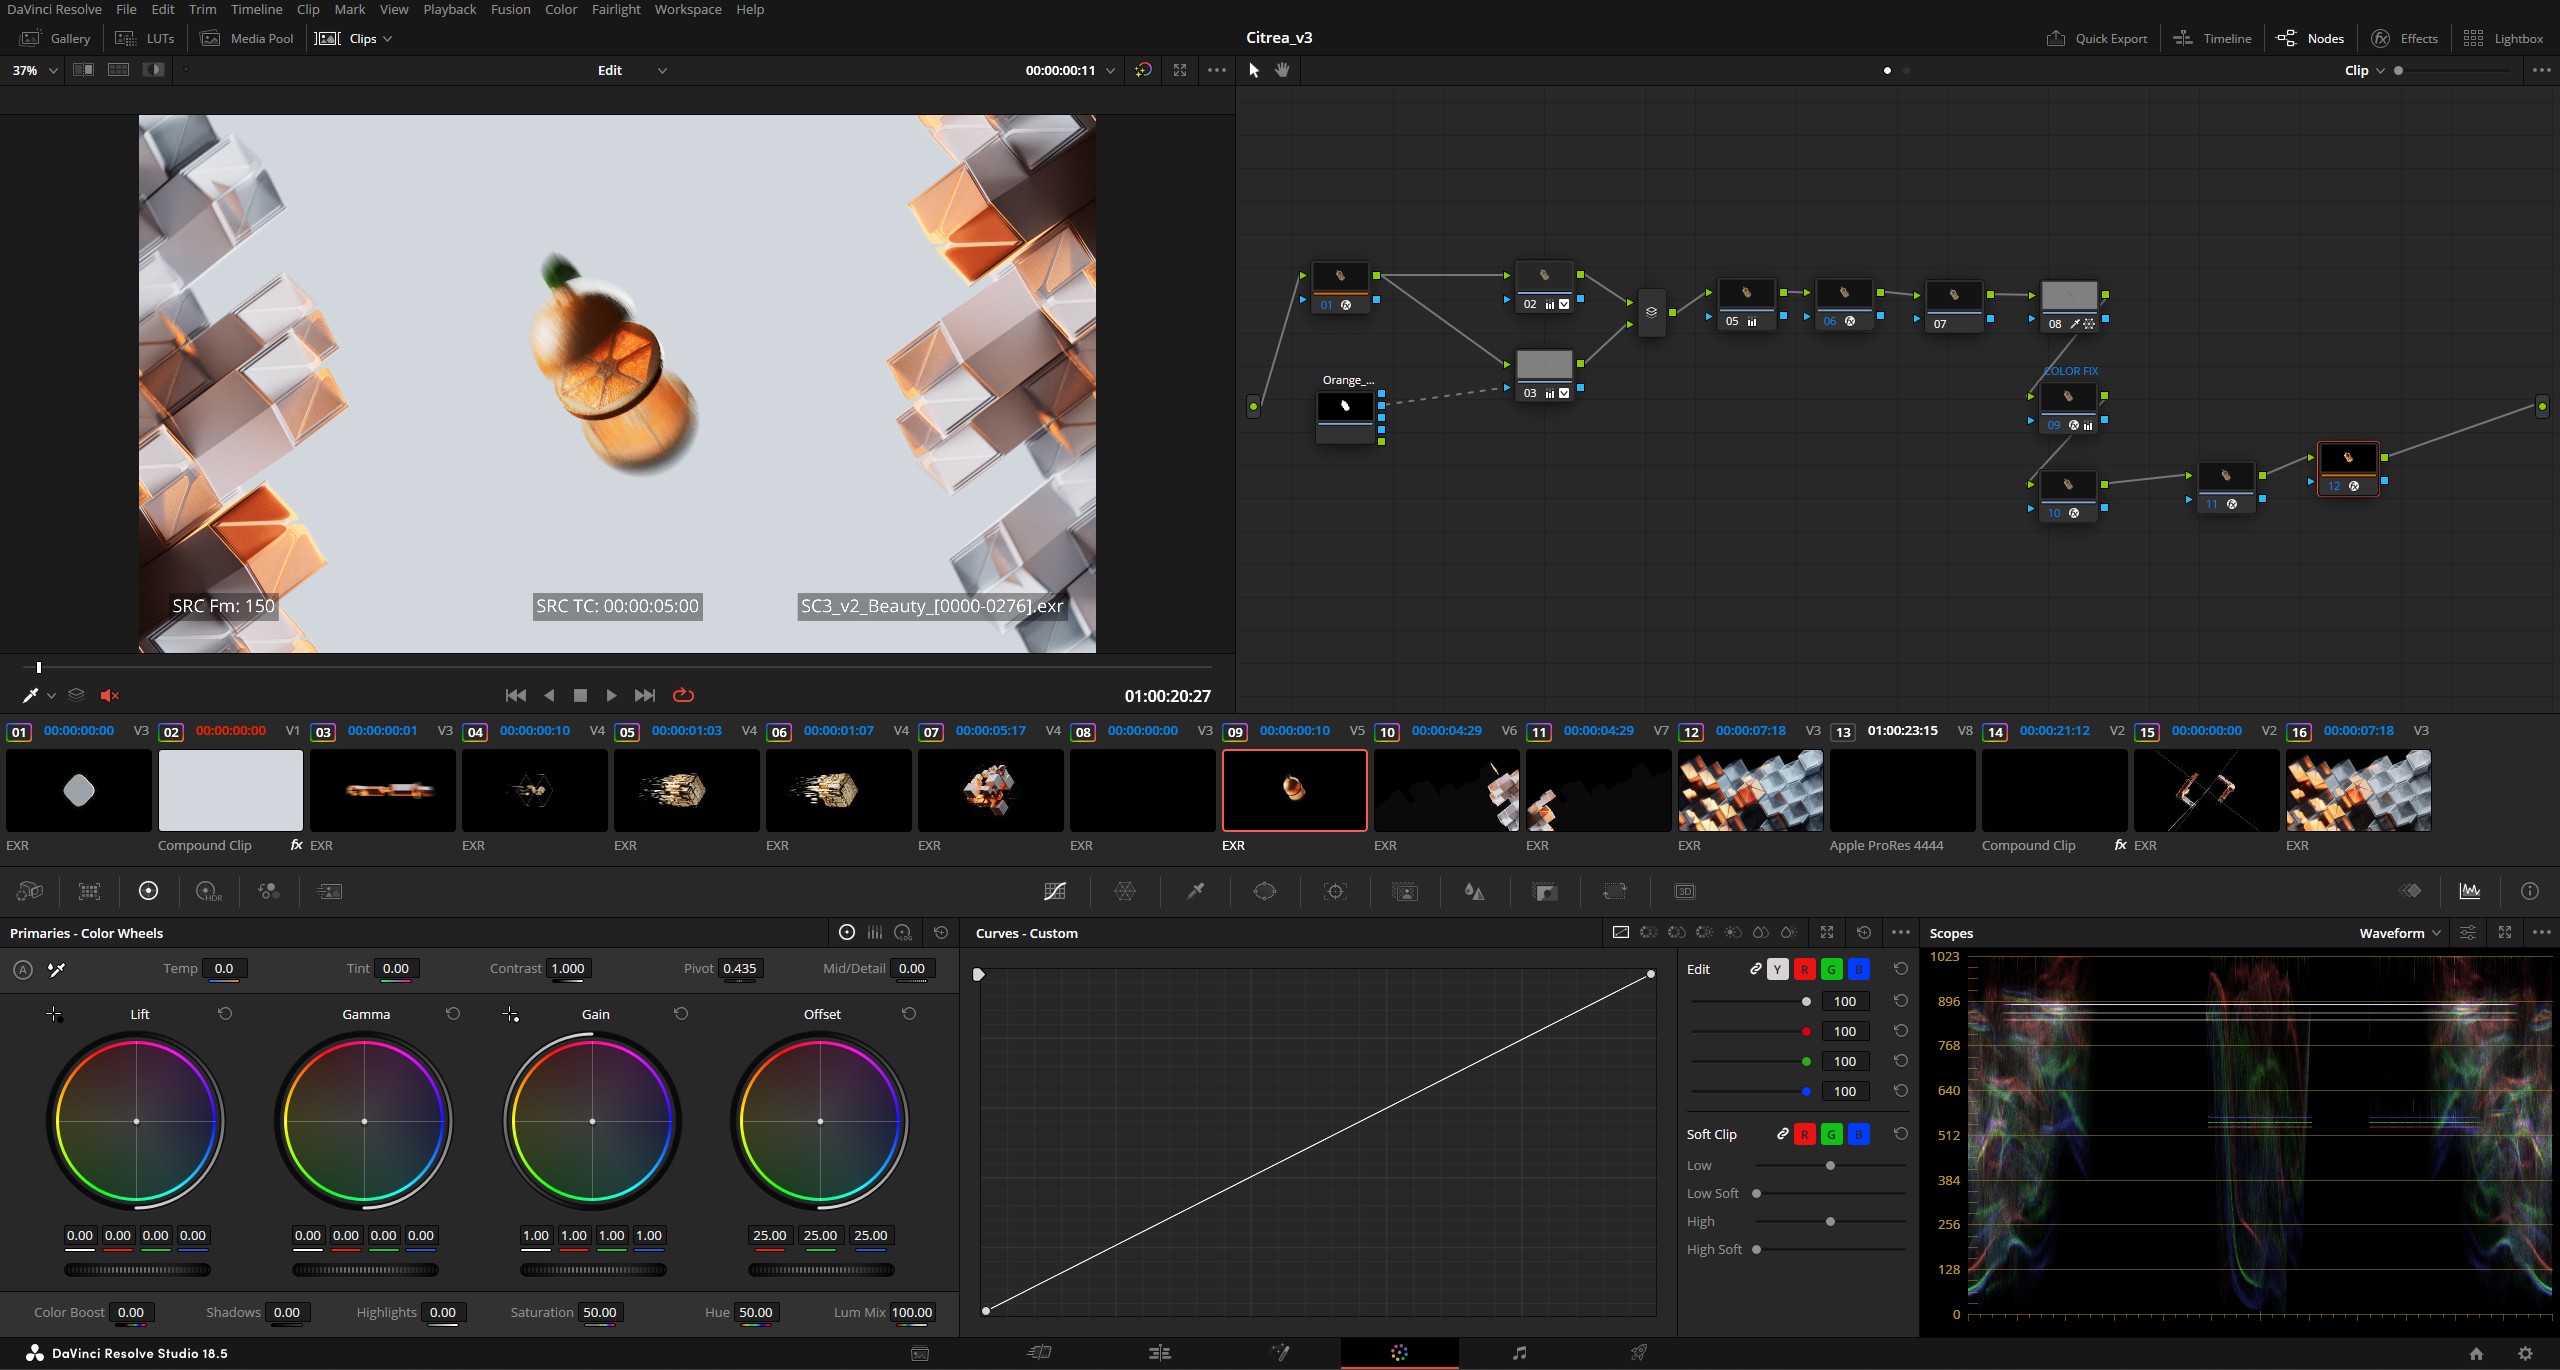Open the Workspace menu

pos(687,9)
